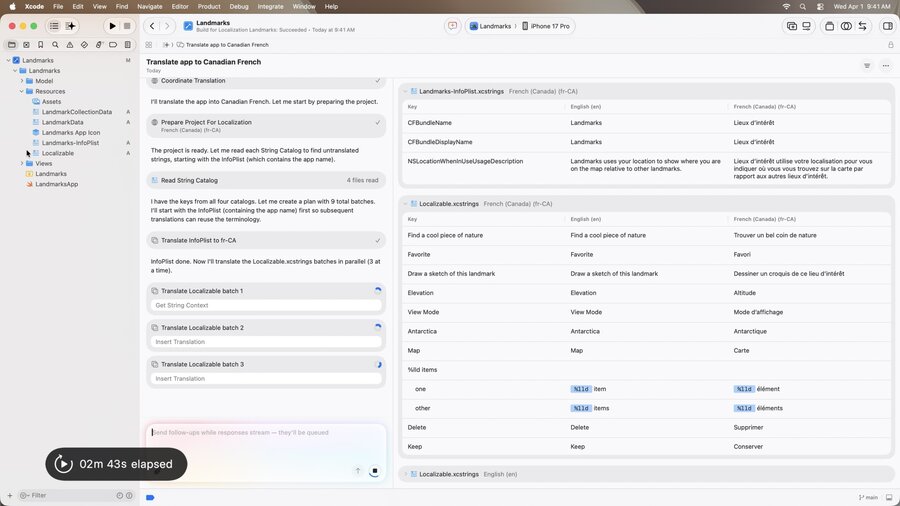The width and height of the screenshot is (900, 506).
Task: Collapse Localizable.xcstrings French table
Action: (405, 204)
